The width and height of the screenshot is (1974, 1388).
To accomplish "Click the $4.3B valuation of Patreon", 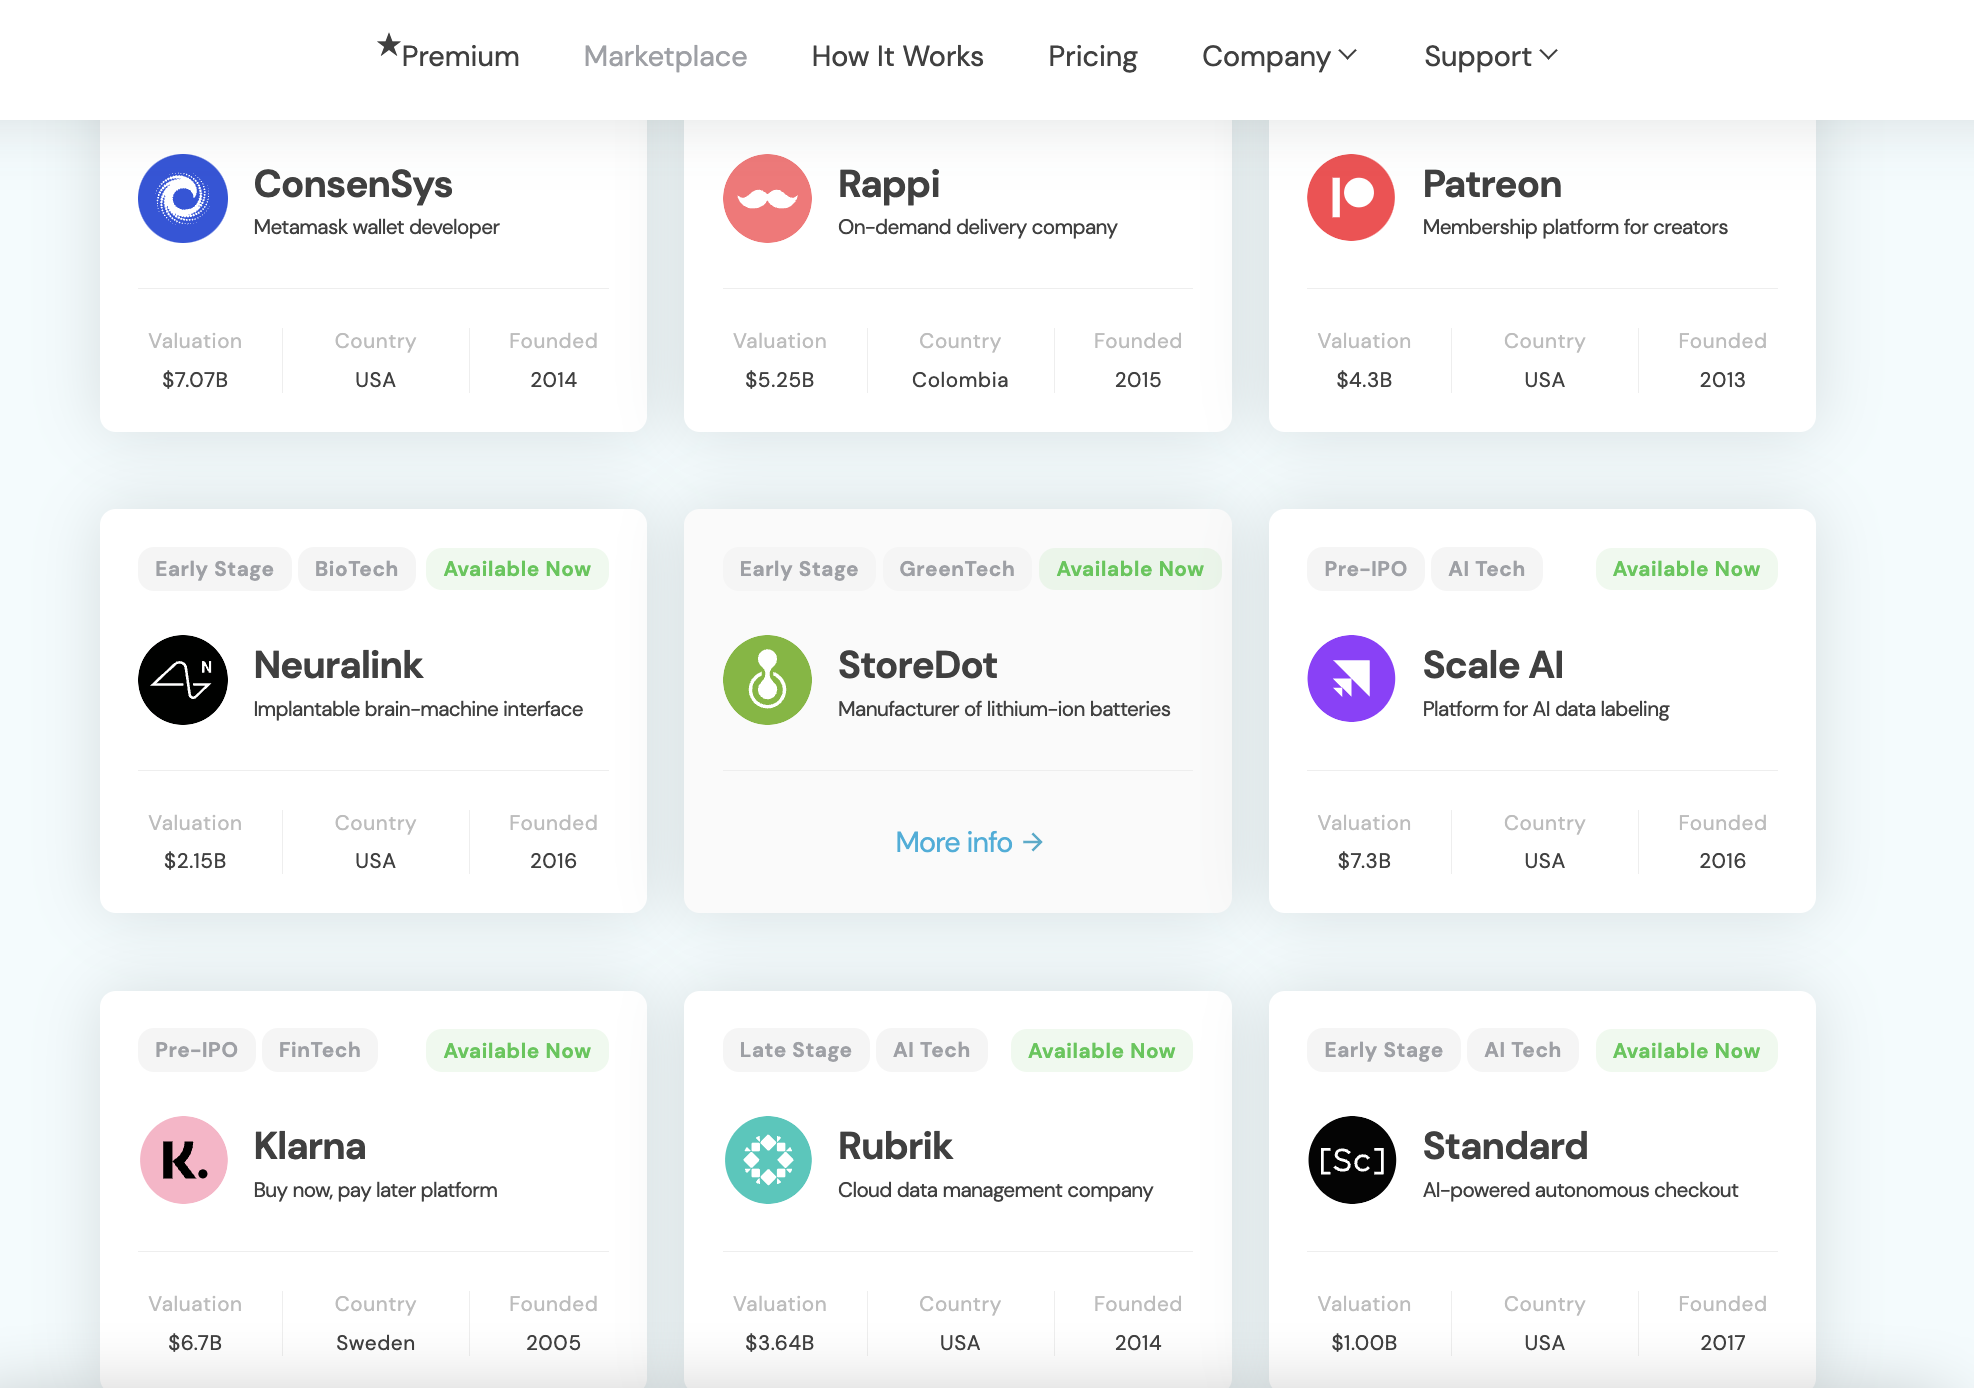I will point(1364,380).
